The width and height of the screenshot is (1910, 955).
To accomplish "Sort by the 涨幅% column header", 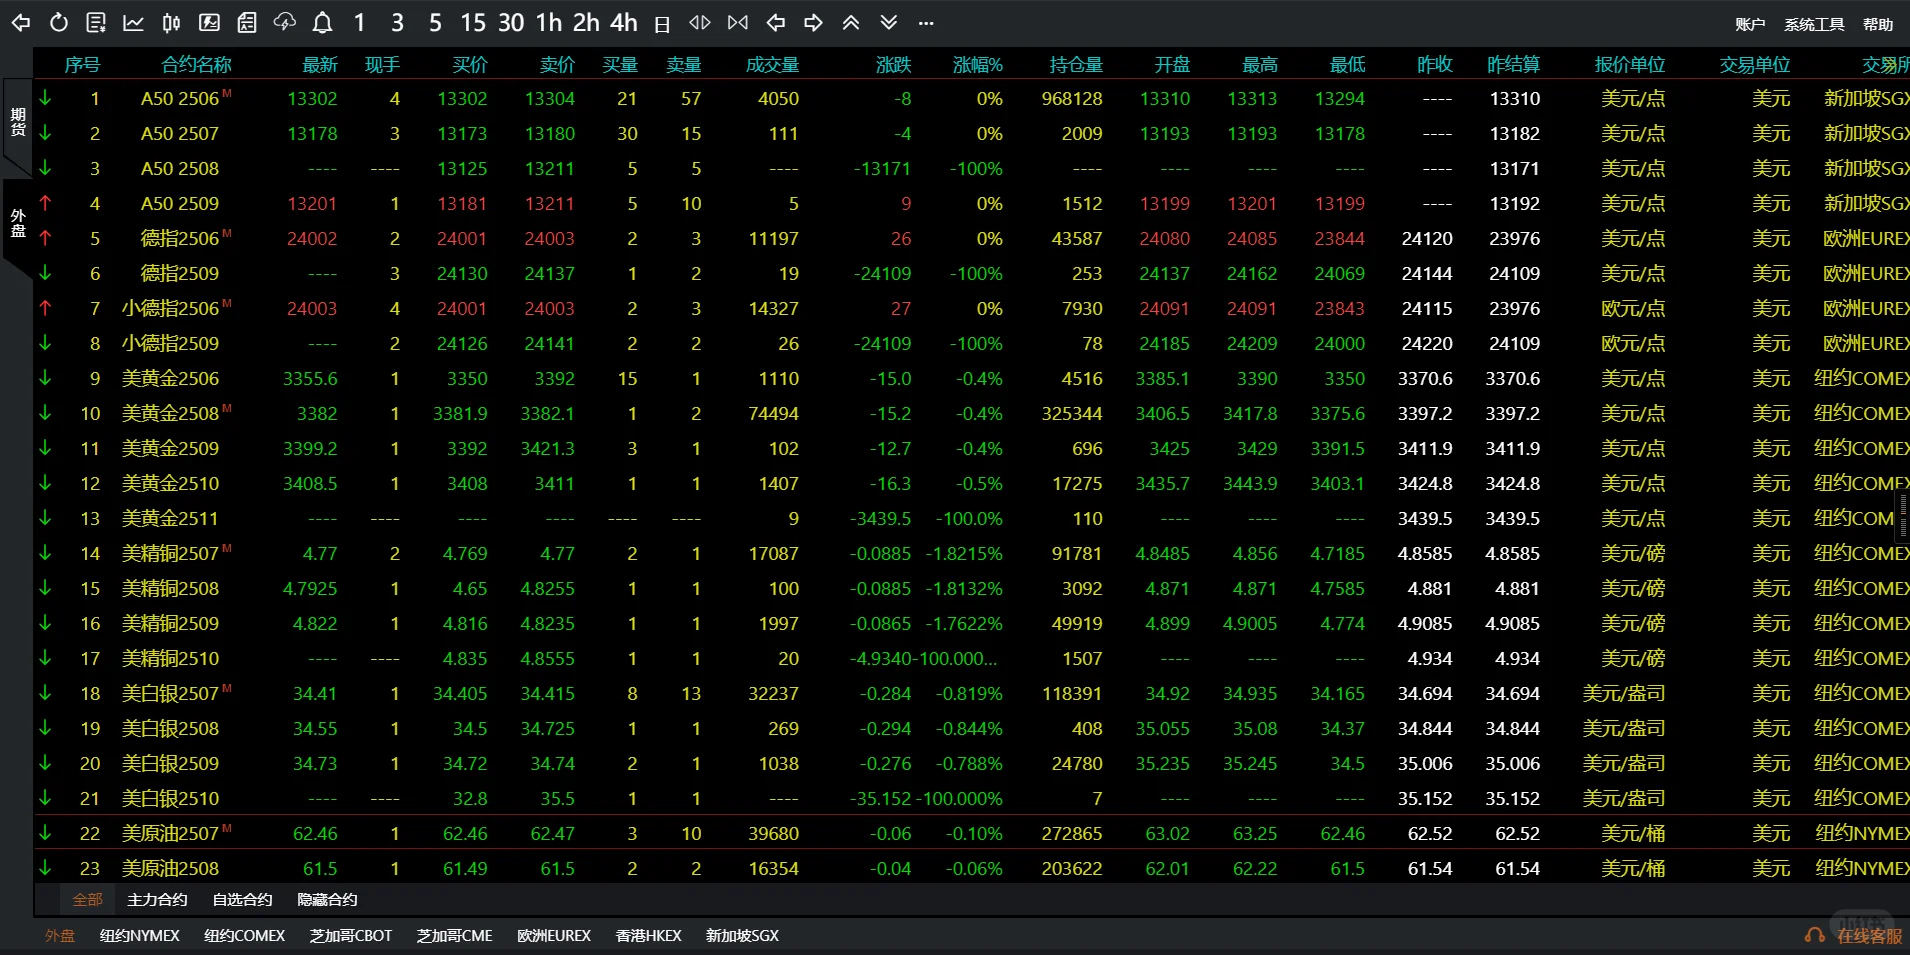I will 977,65.
